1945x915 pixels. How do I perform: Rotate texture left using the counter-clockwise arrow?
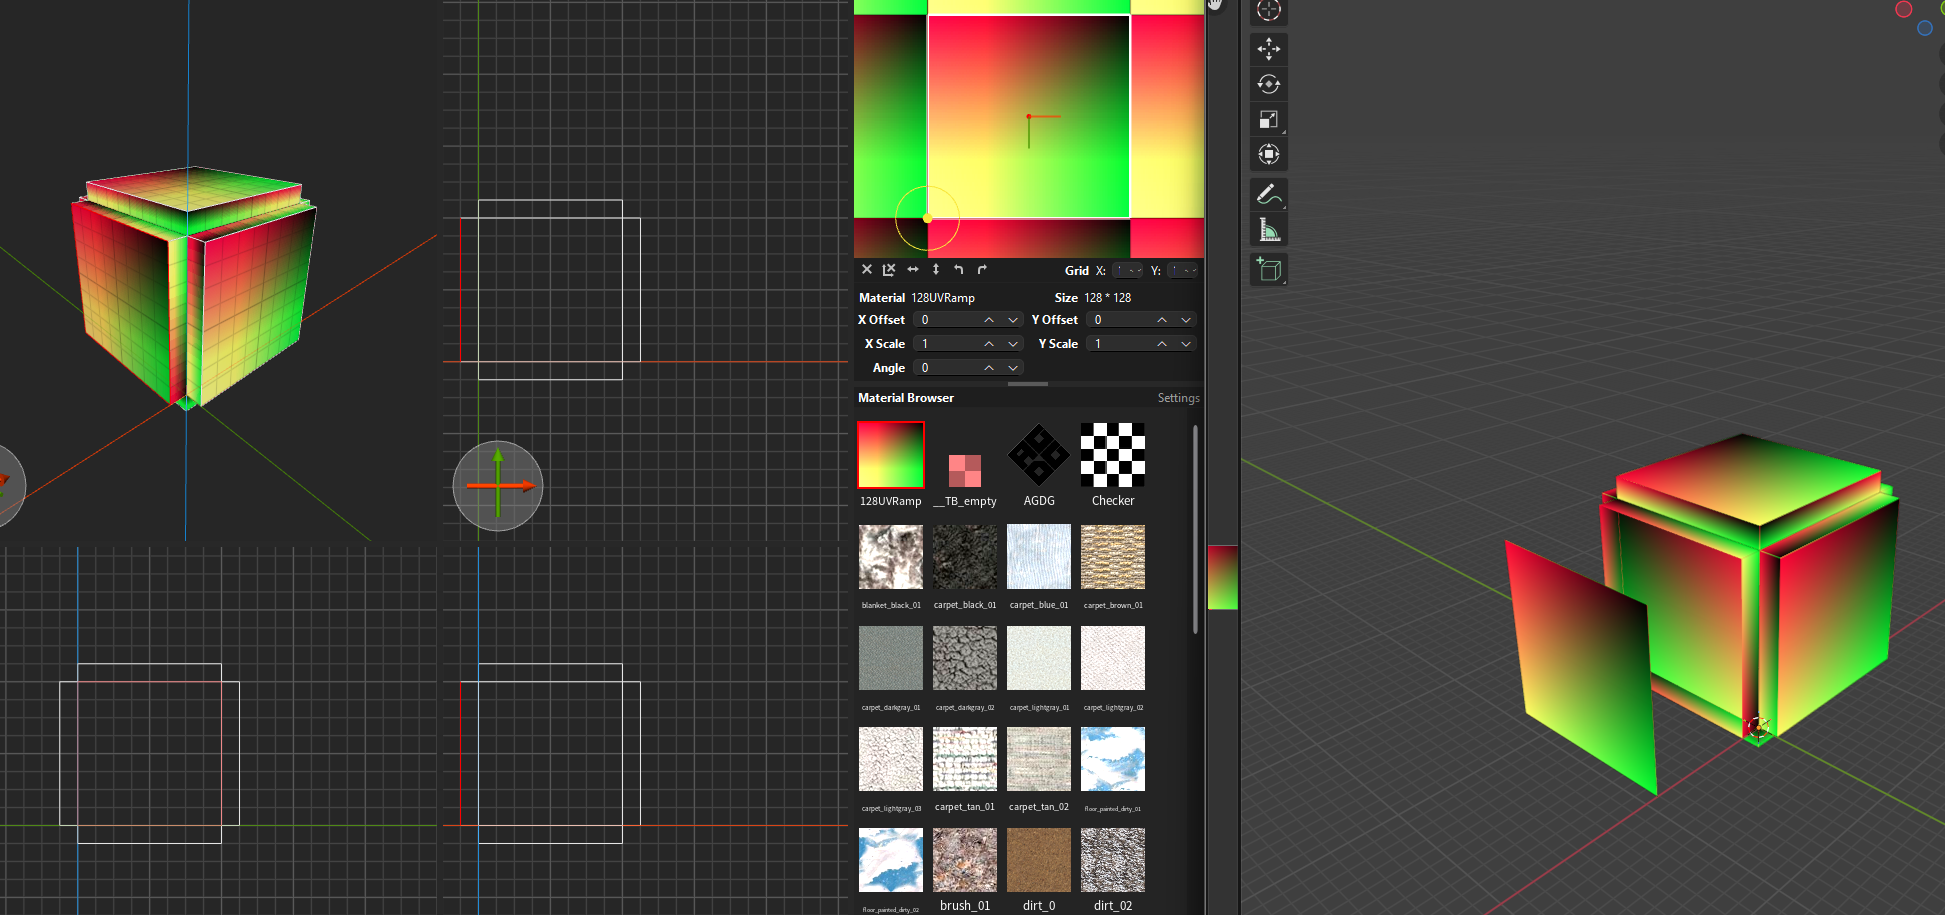pos(959,270)
